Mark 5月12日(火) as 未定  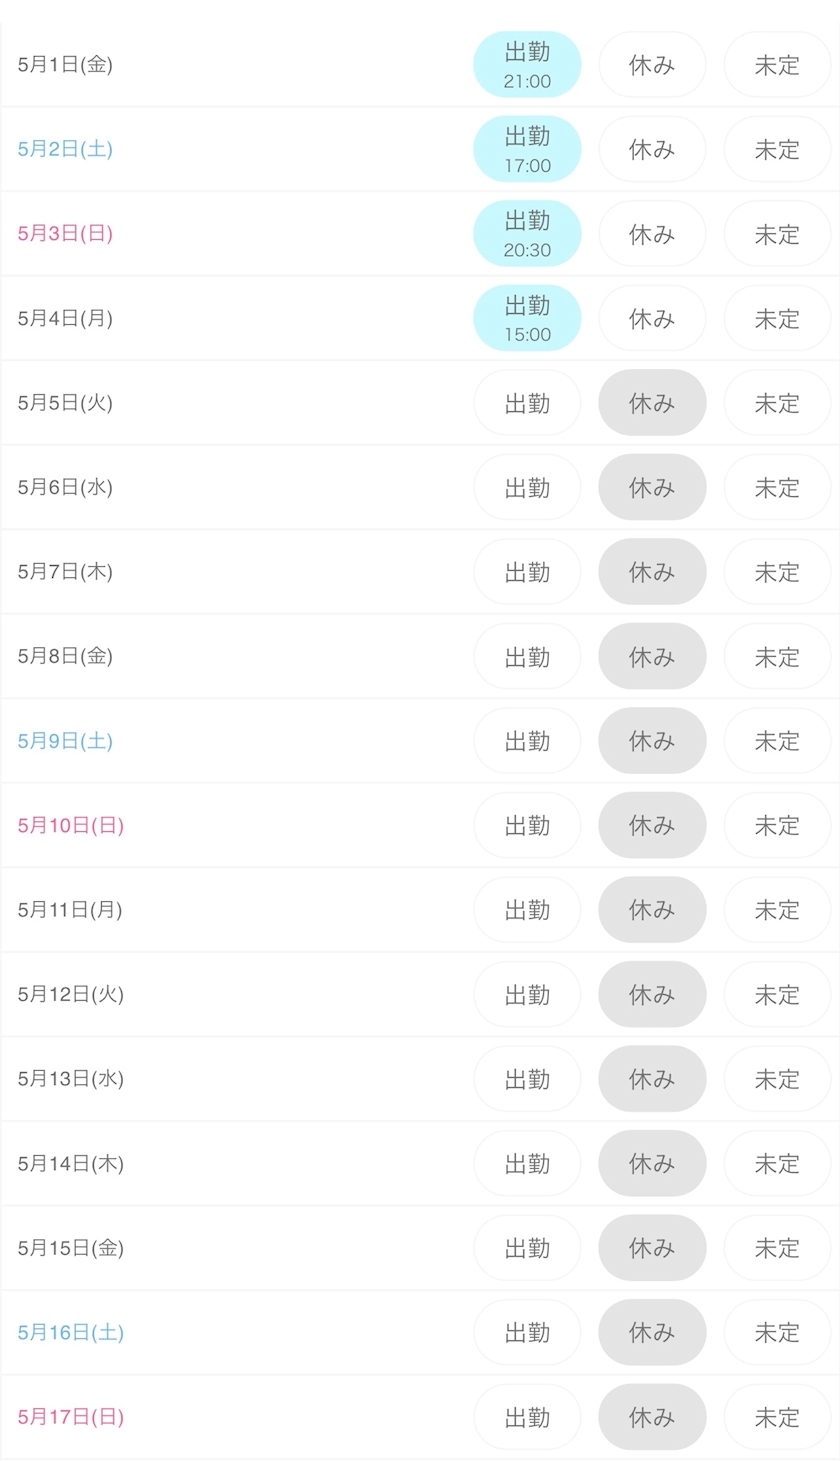coord(777,995)
